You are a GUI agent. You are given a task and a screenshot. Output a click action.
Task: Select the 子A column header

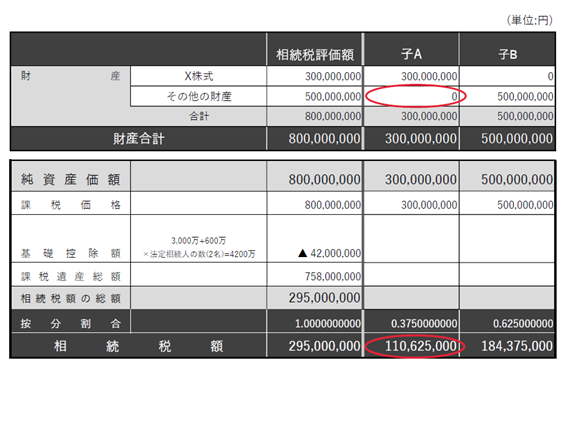(x=411, y=54)
